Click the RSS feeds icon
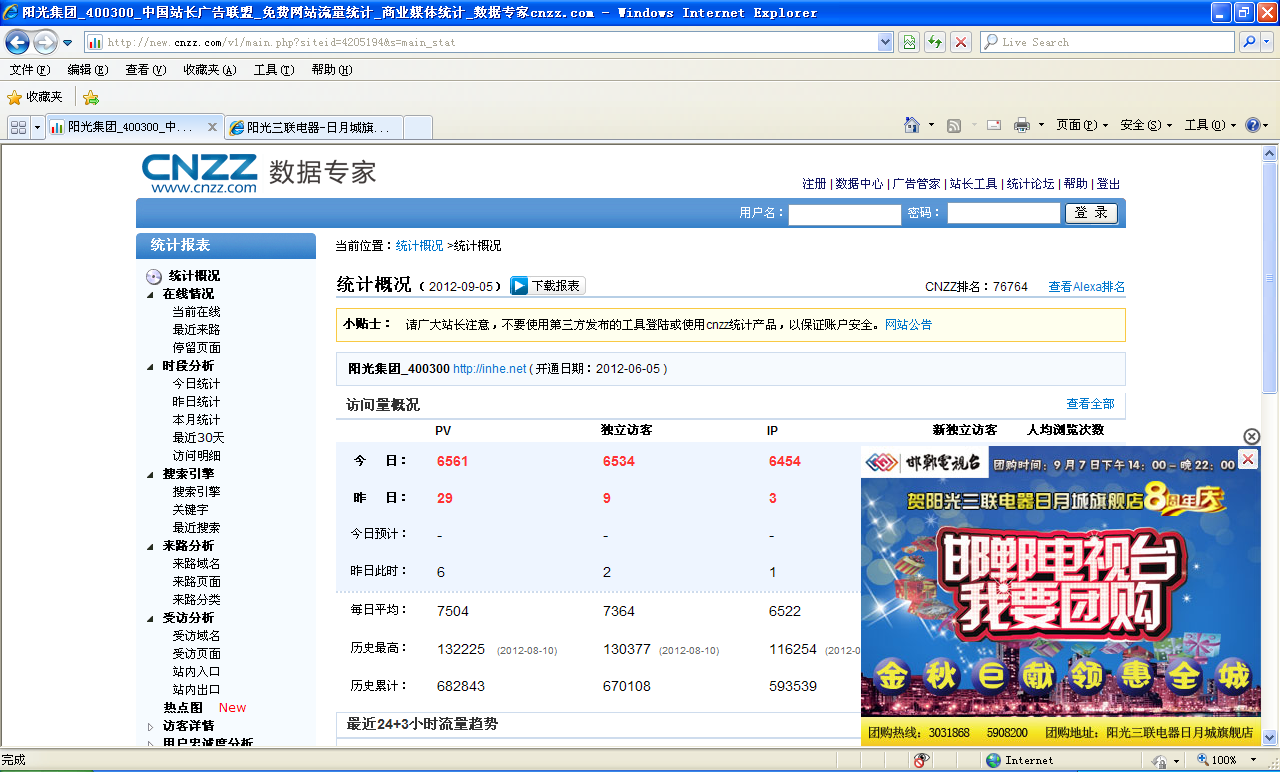Screen dimensions: 1280x772 (x=954, y=125)
